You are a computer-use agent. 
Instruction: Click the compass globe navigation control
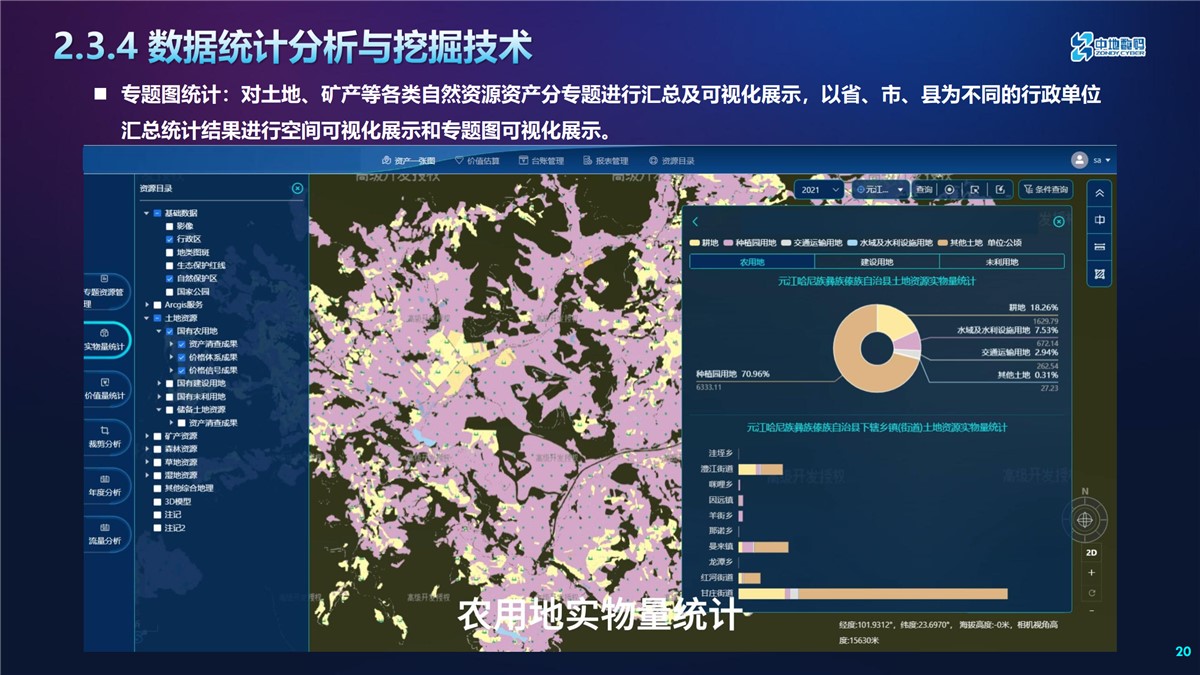tap(1085, 520)
